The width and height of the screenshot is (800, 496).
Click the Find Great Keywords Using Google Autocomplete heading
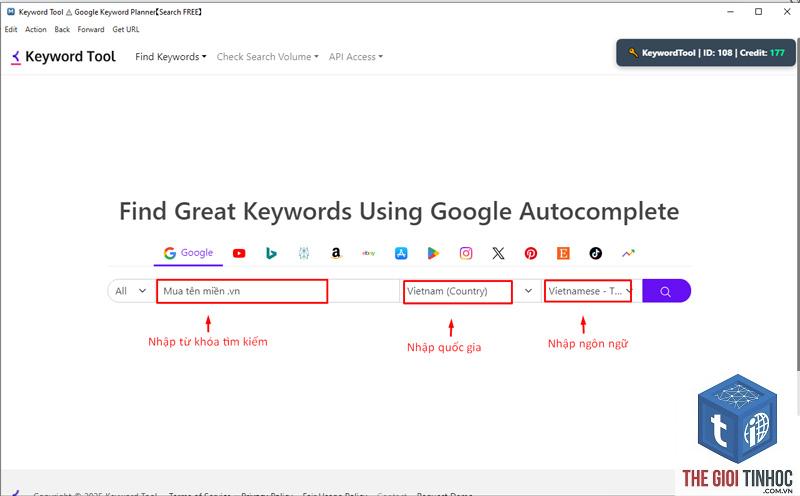click(399, 211)
